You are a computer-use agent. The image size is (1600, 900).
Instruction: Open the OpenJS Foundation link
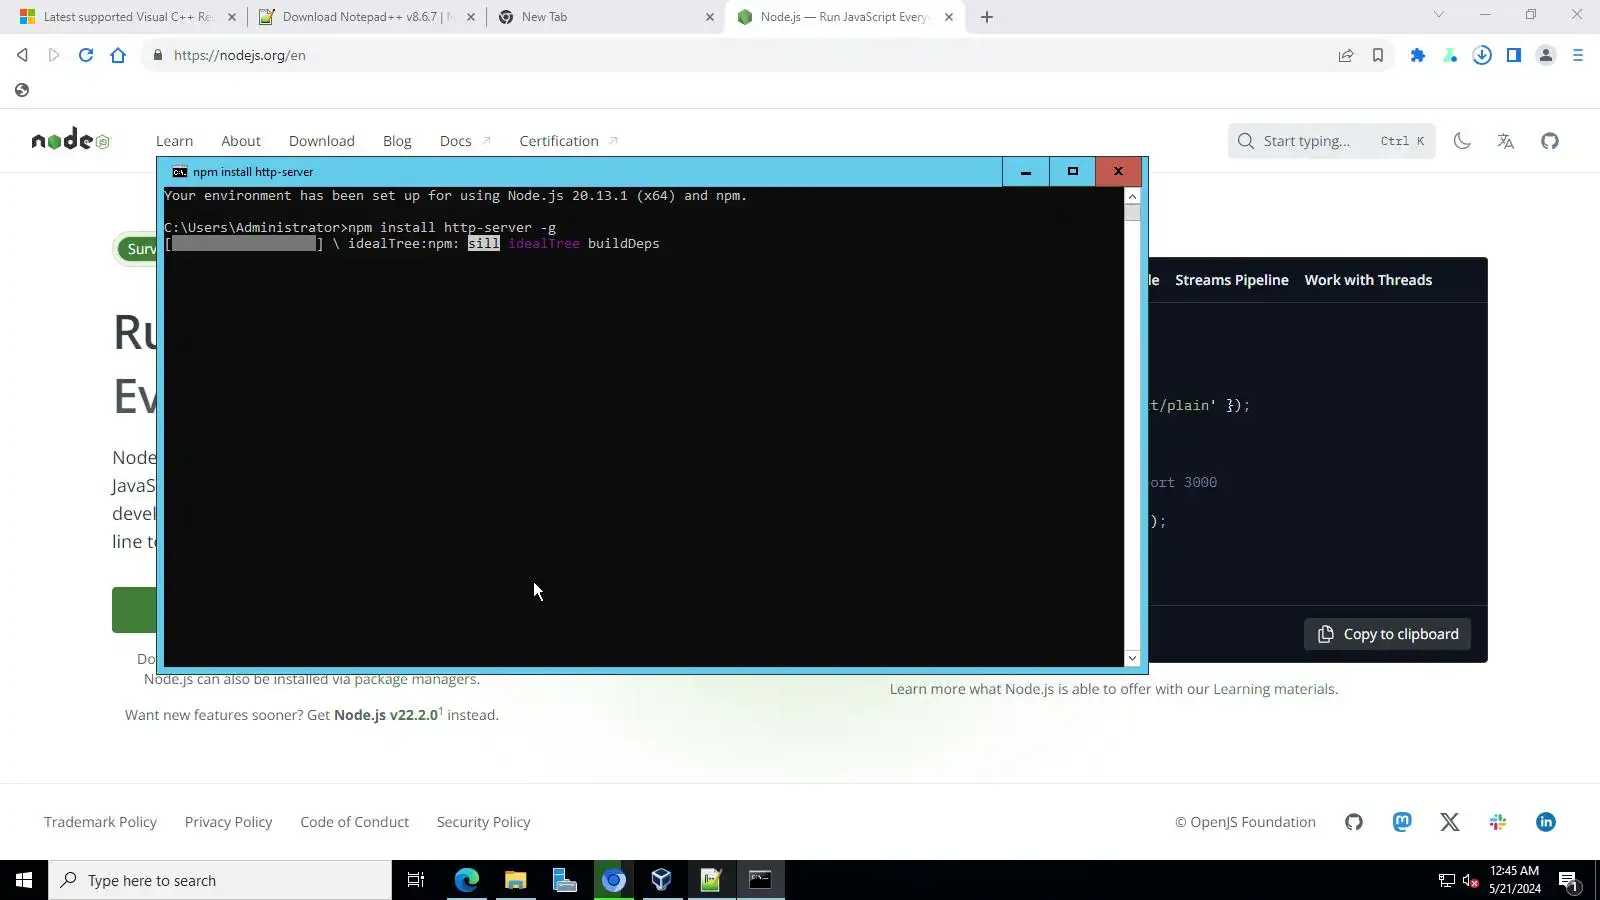[1245, 822]
